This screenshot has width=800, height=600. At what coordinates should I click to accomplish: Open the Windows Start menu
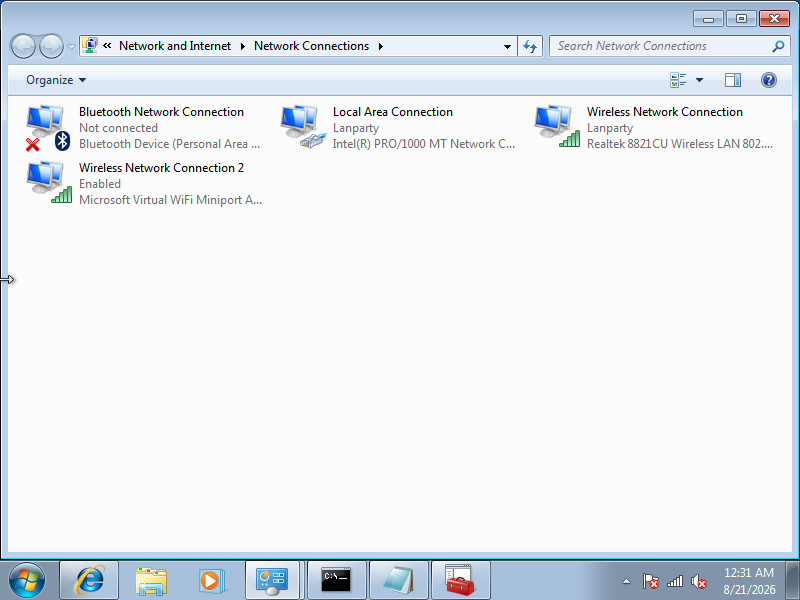[x=27, y=581]
